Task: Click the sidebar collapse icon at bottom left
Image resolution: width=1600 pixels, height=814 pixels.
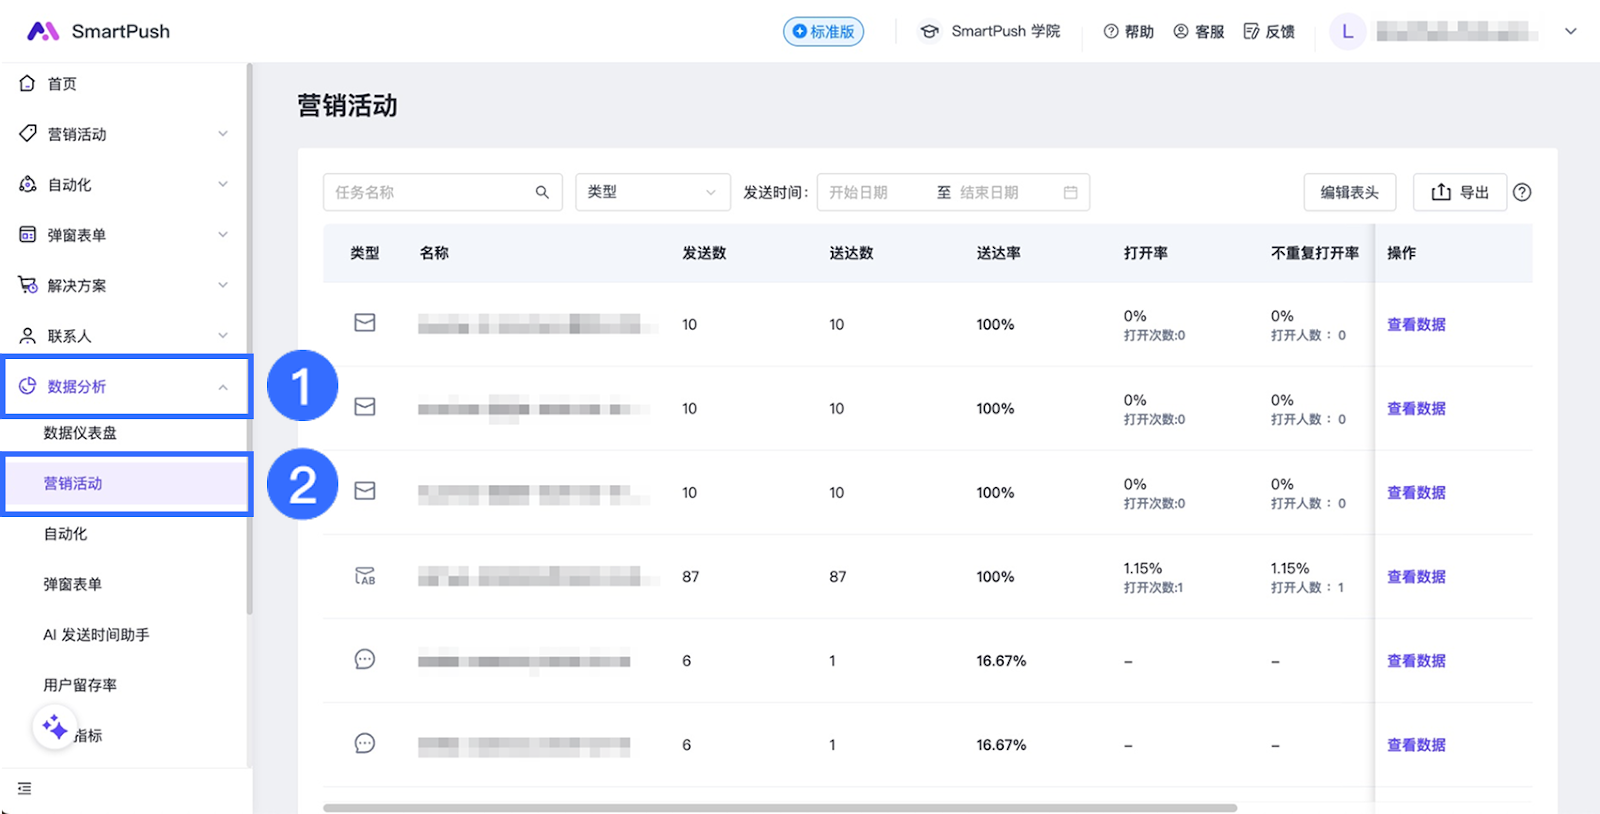Action: 25,789
